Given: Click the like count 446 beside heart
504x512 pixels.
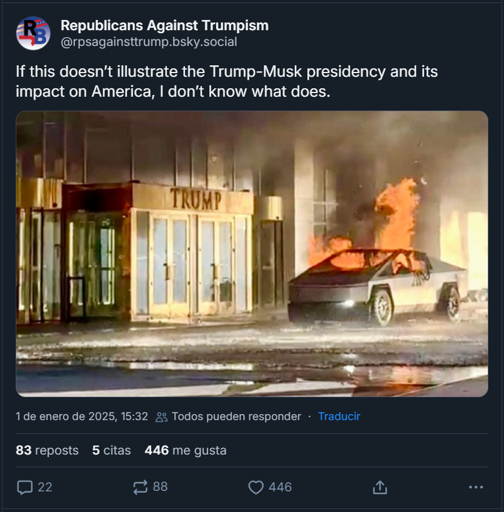Looking at the screenshot, I should tap(280, 487).
